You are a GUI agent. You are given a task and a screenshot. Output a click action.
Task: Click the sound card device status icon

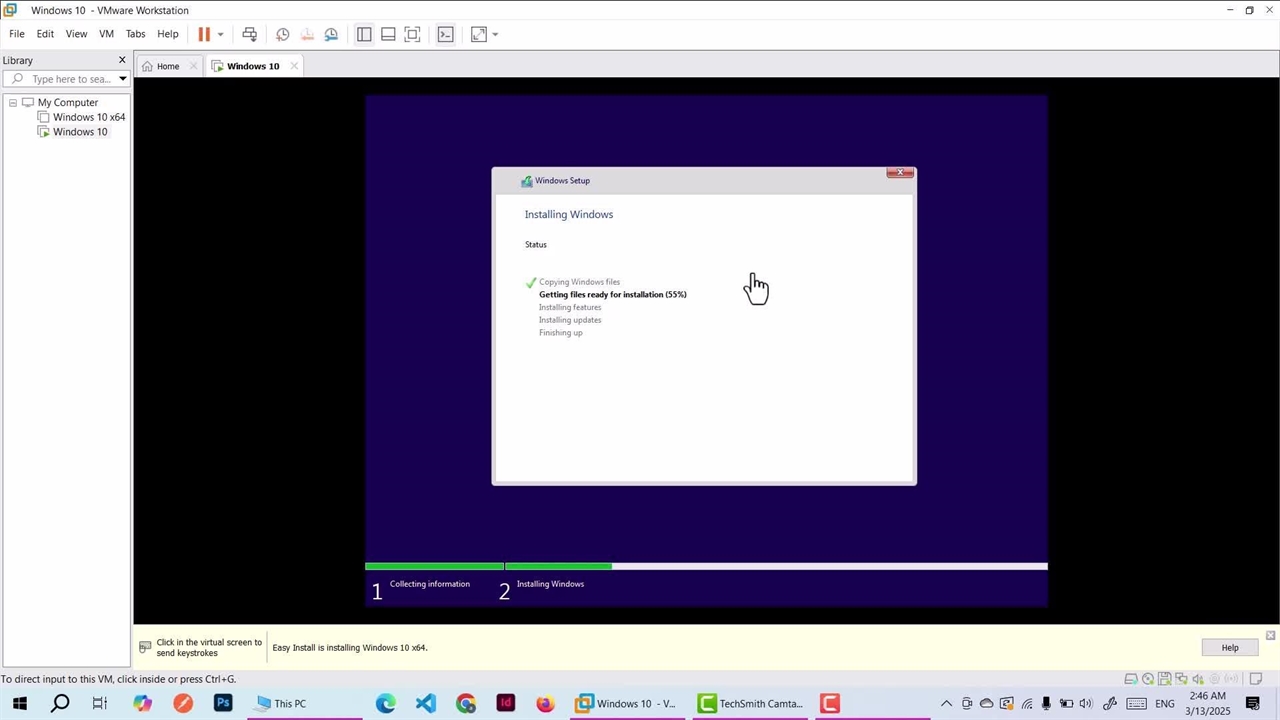click(1198, 679)
